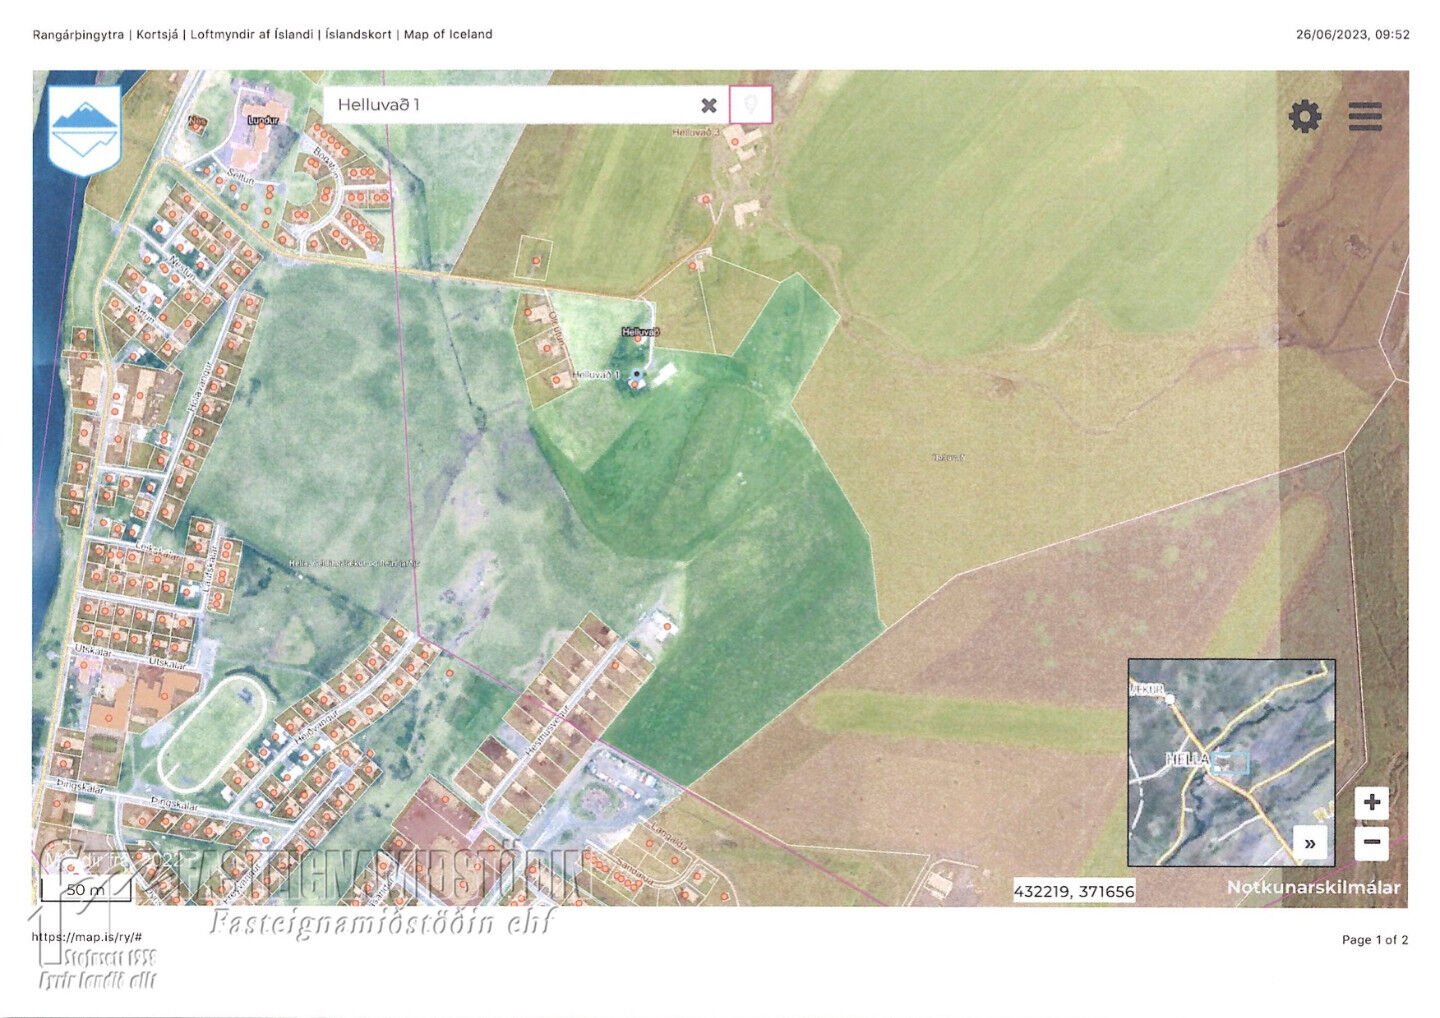Clear the Helluvað 1 search text
Image resolution: width=1440 pixels, height=1018 pixels.
(x=709, y=105)
